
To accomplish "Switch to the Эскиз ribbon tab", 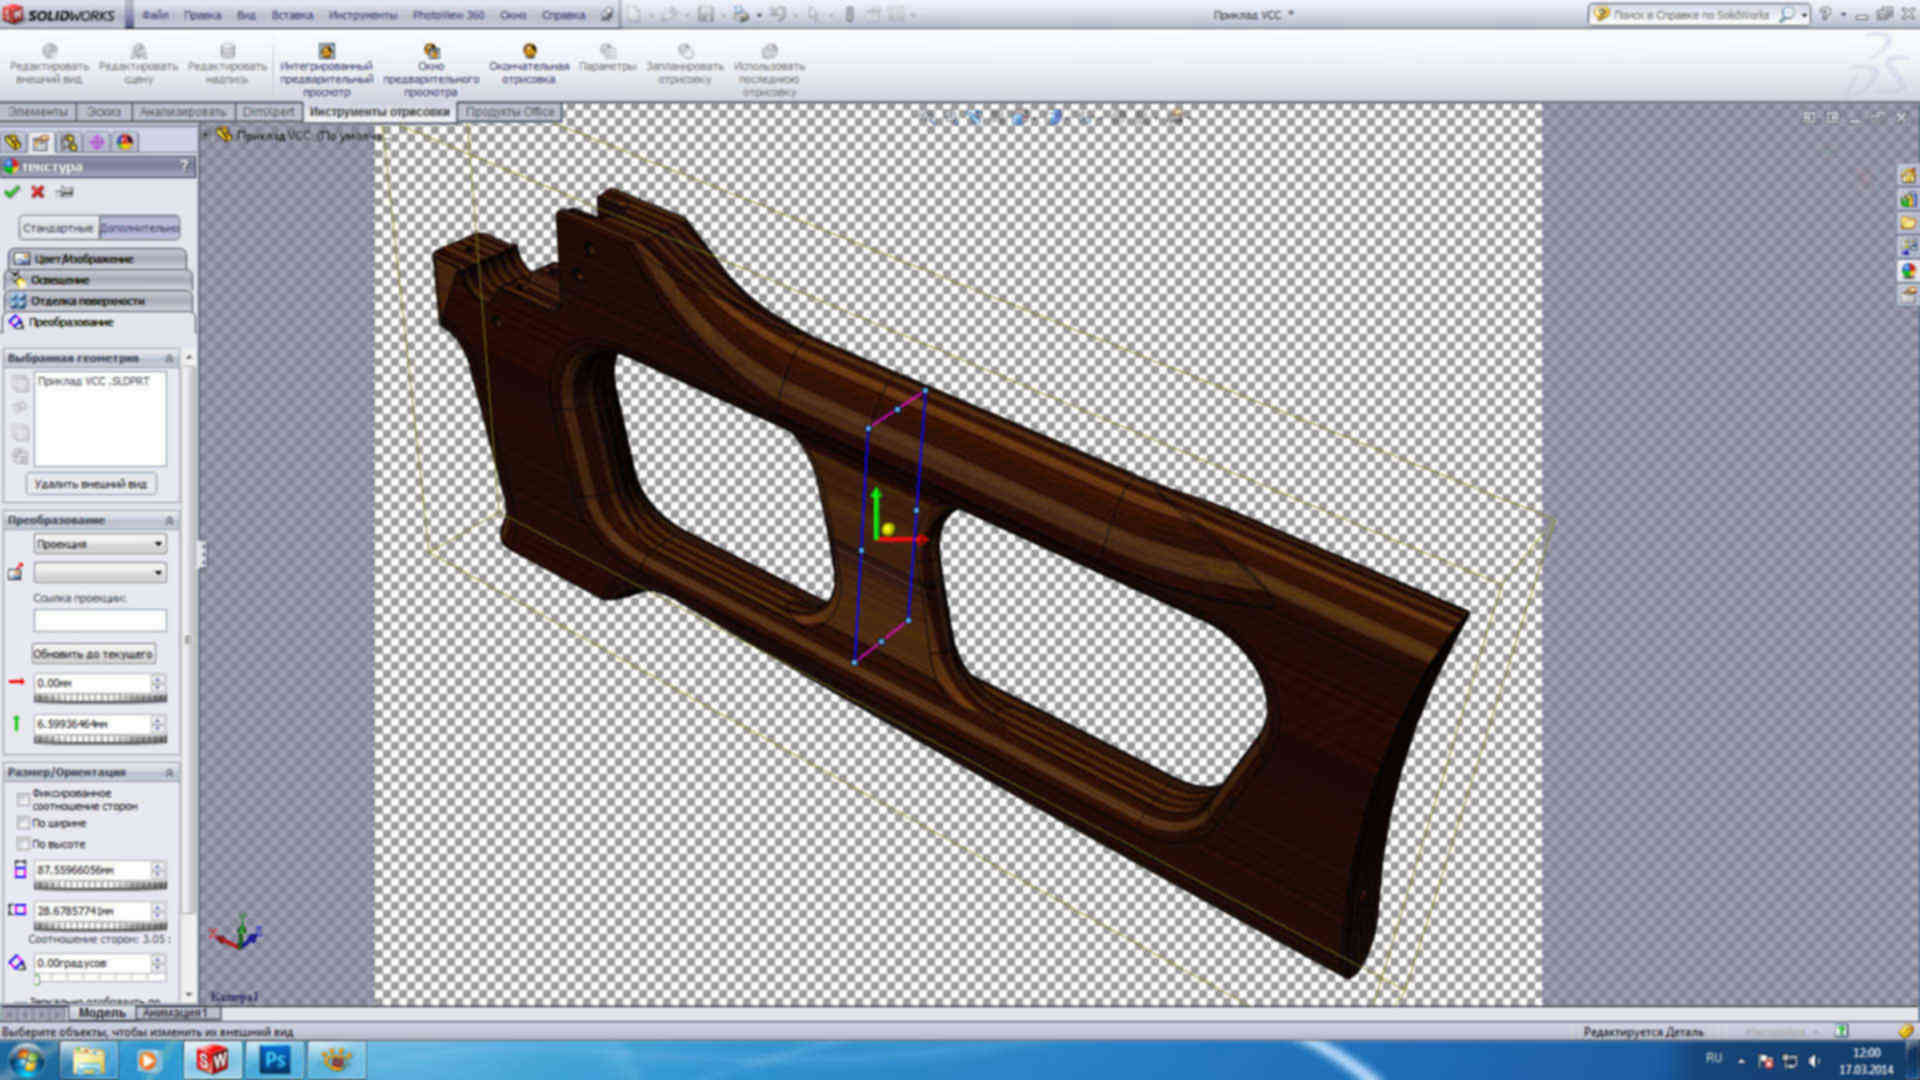I will click(x=103, y=112).
